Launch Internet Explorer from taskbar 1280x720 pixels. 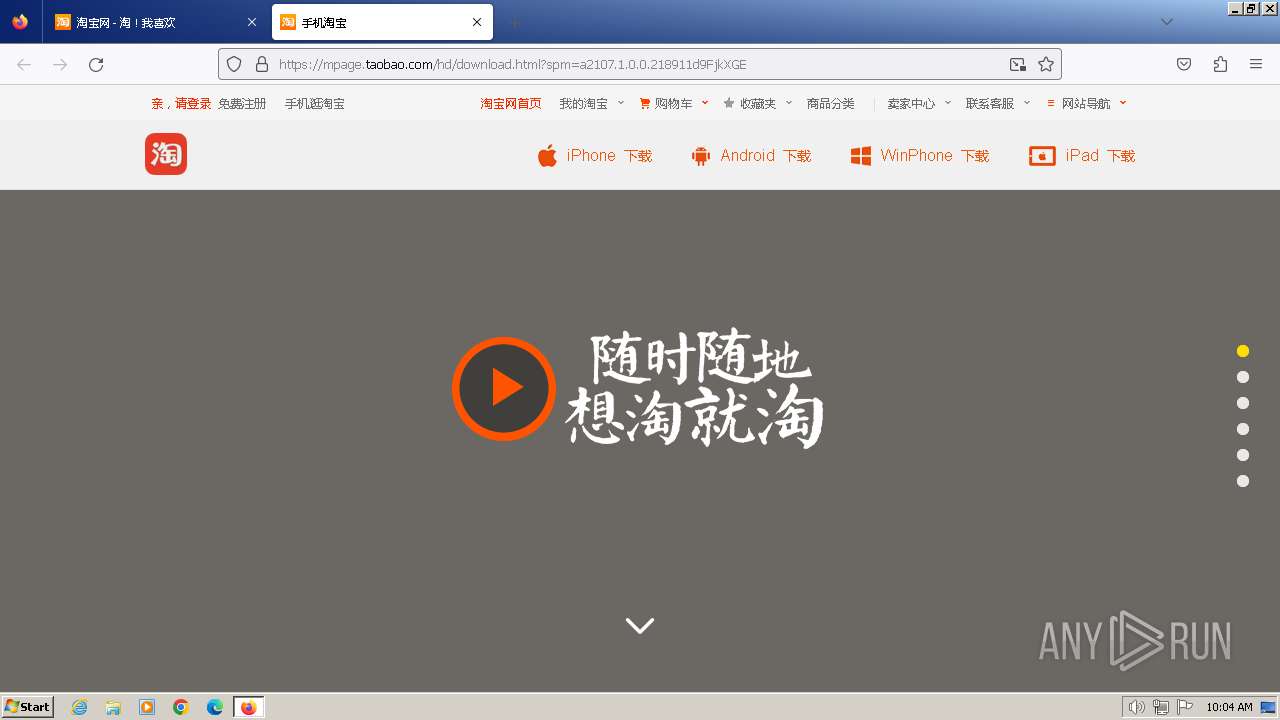[80, 707]
